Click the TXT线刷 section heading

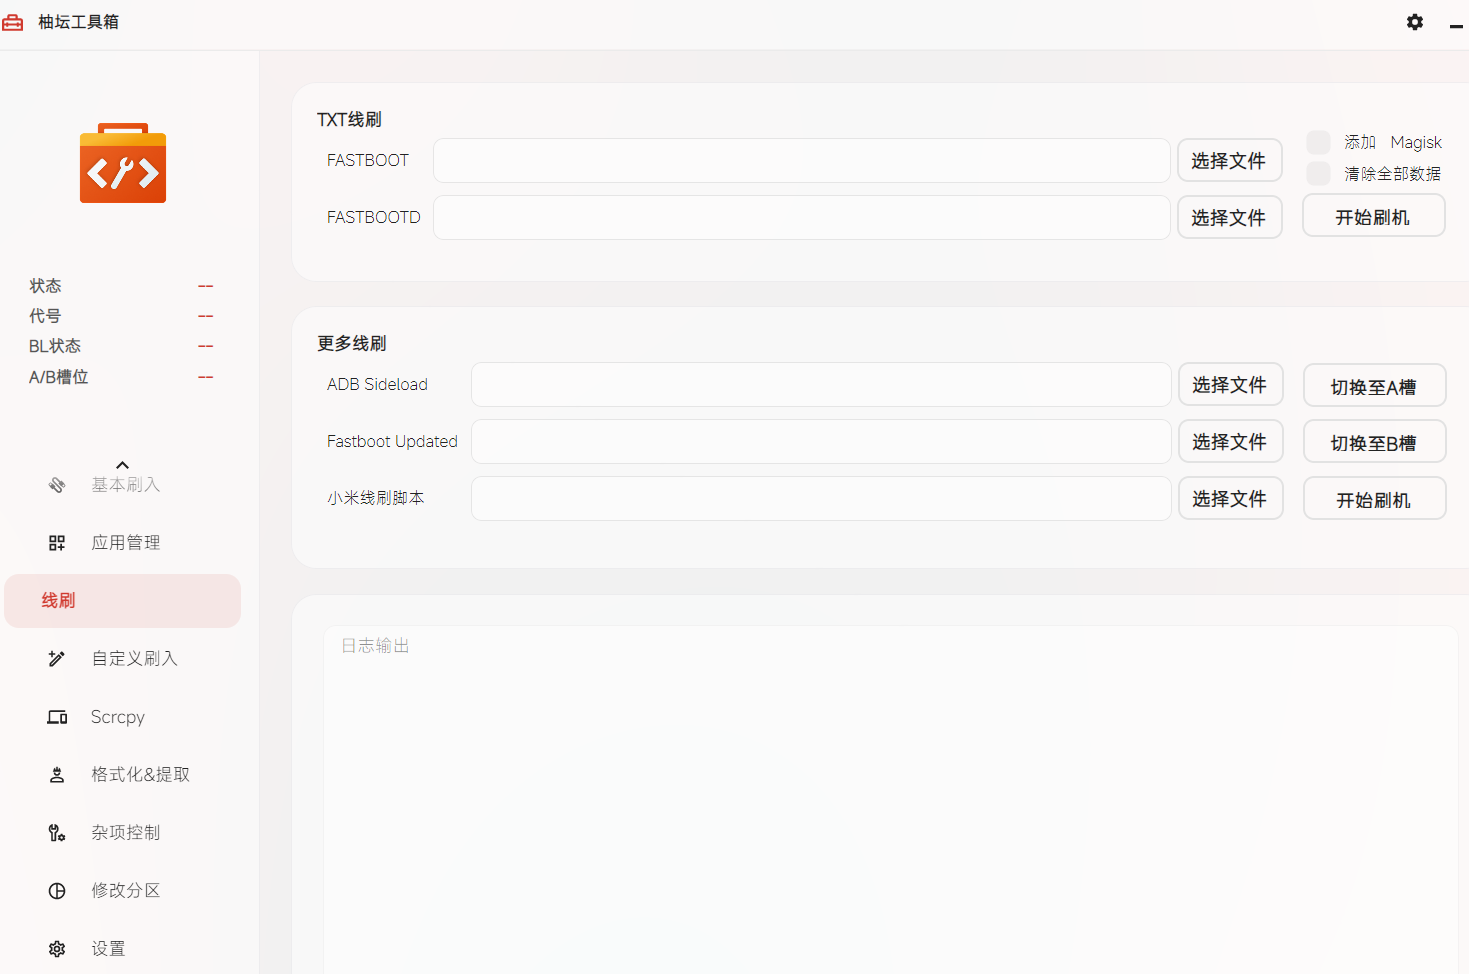tap(349, 120)
